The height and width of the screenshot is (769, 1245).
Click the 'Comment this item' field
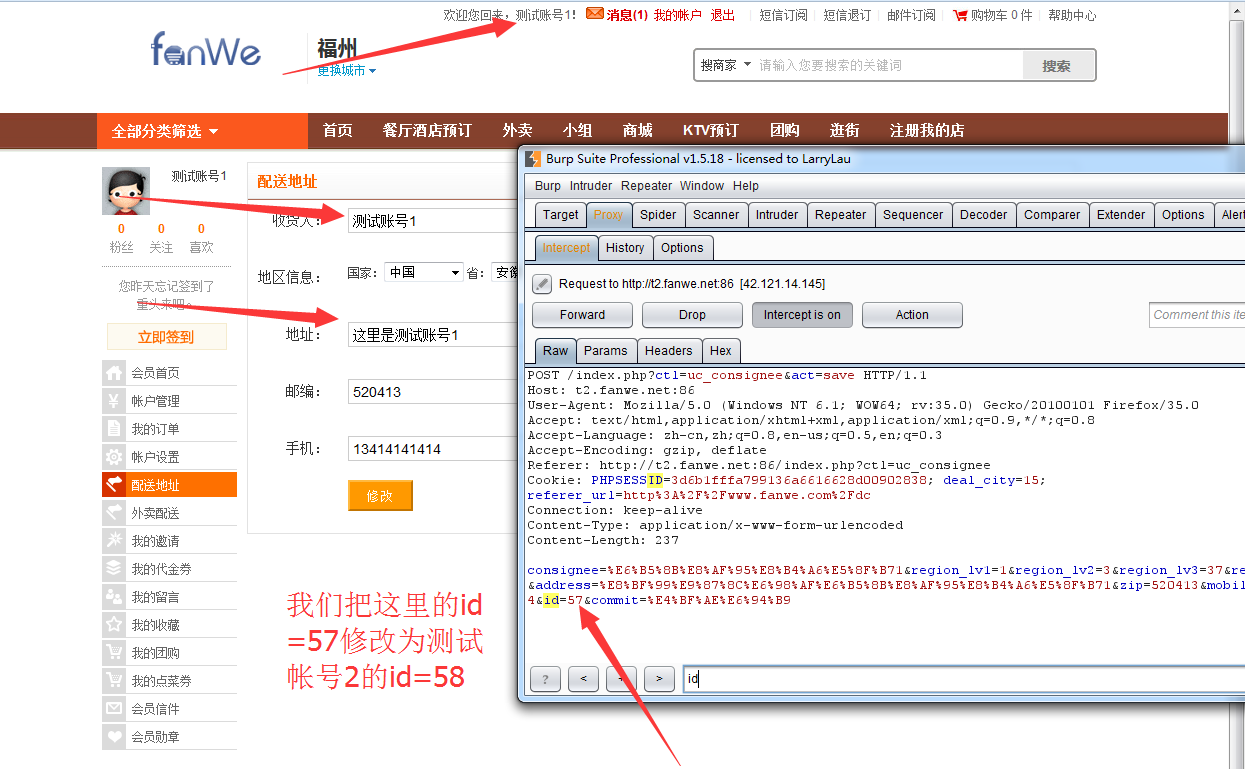pos(1198,315)
